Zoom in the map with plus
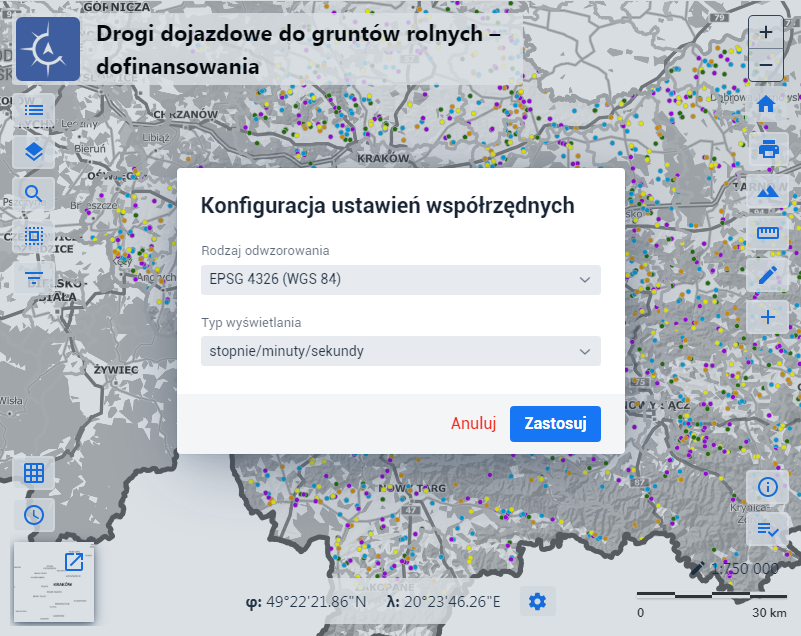 (x=766, y=32)
